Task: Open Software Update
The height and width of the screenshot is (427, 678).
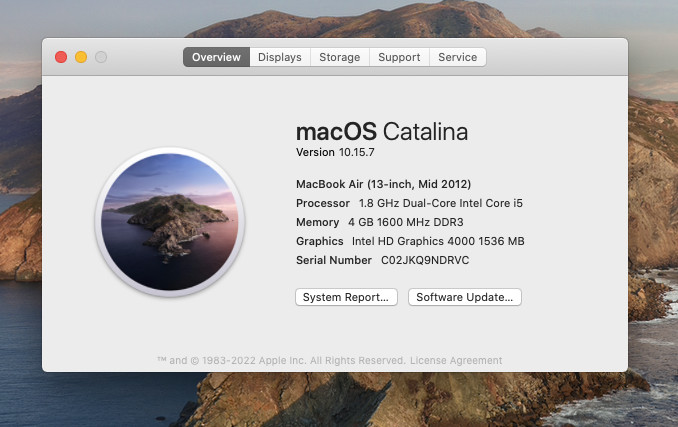Action: (464, 297)
